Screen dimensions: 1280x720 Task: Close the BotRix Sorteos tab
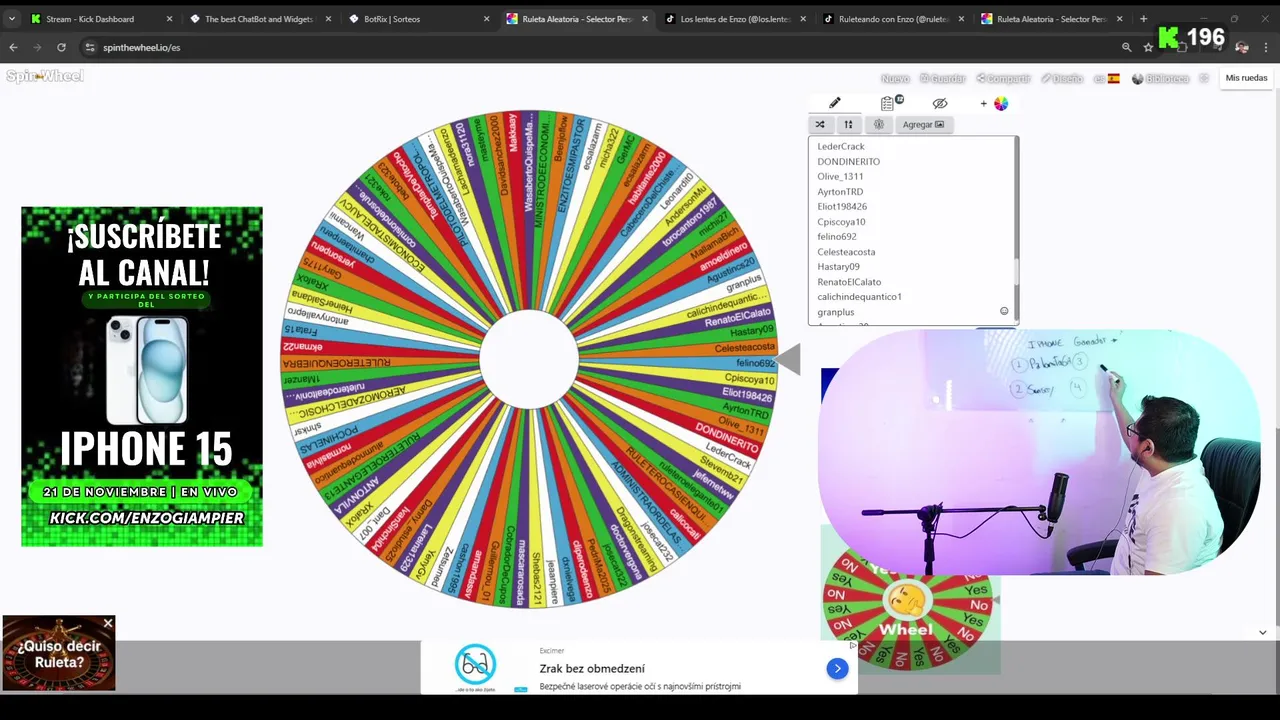(487, 19)
